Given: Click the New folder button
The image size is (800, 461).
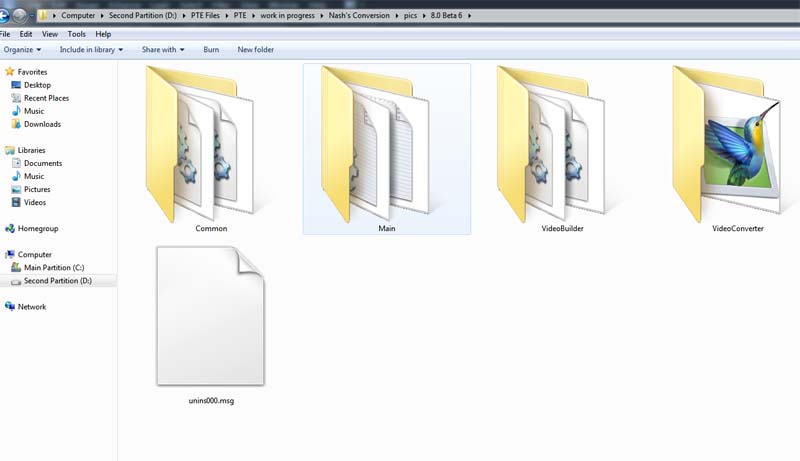Looking at the screenshot, I should click(x=256, y=49).
